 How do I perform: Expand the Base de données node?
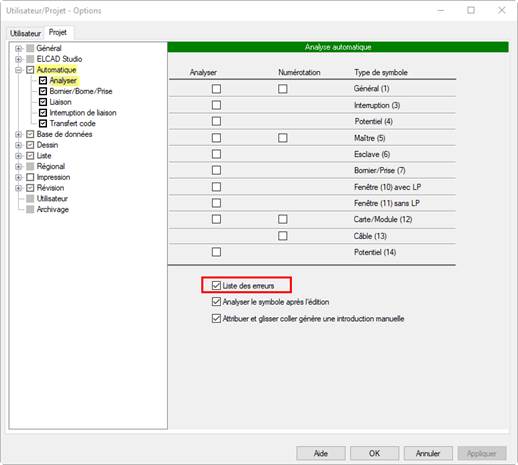(x=19, y=134)
